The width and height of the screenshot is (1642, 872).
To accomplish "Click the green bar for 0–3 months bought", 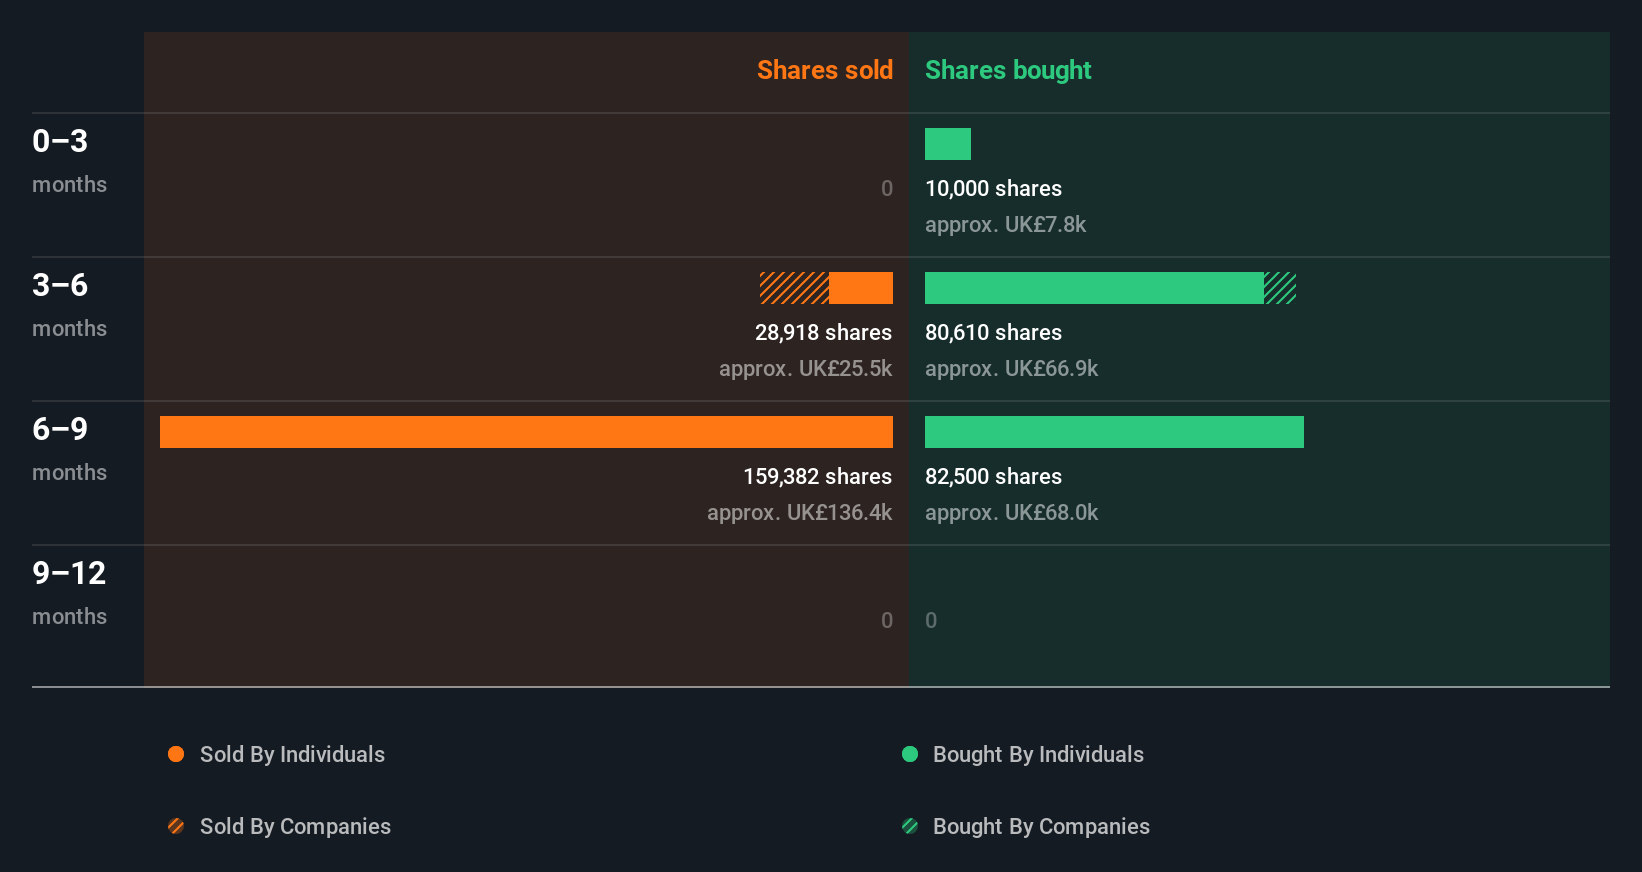I will (x=948, y=144).
